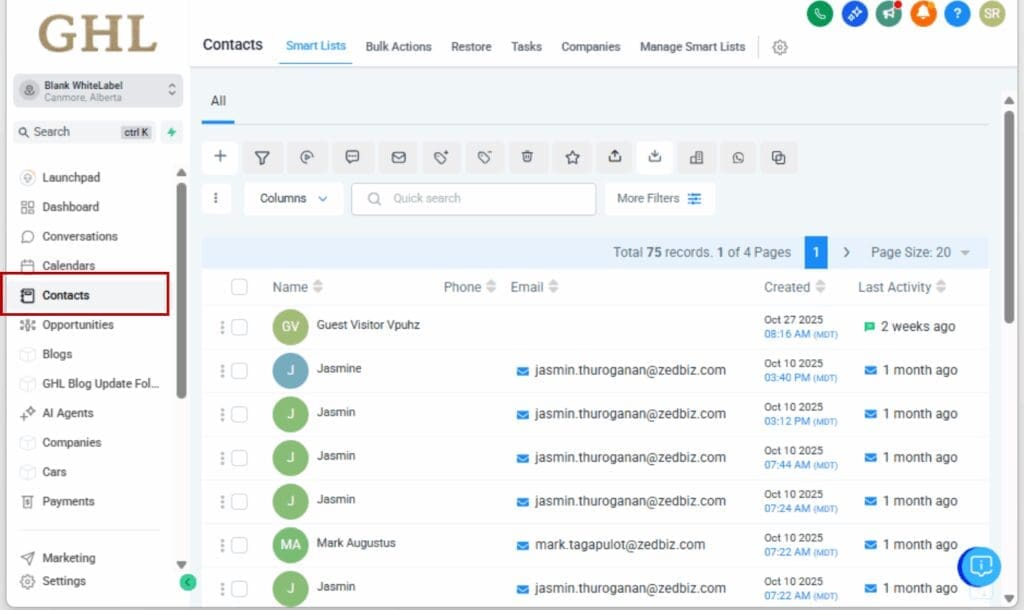Screen dimensions: 1024x610
Task: Open the Columns dropdown
Action: 292,198
